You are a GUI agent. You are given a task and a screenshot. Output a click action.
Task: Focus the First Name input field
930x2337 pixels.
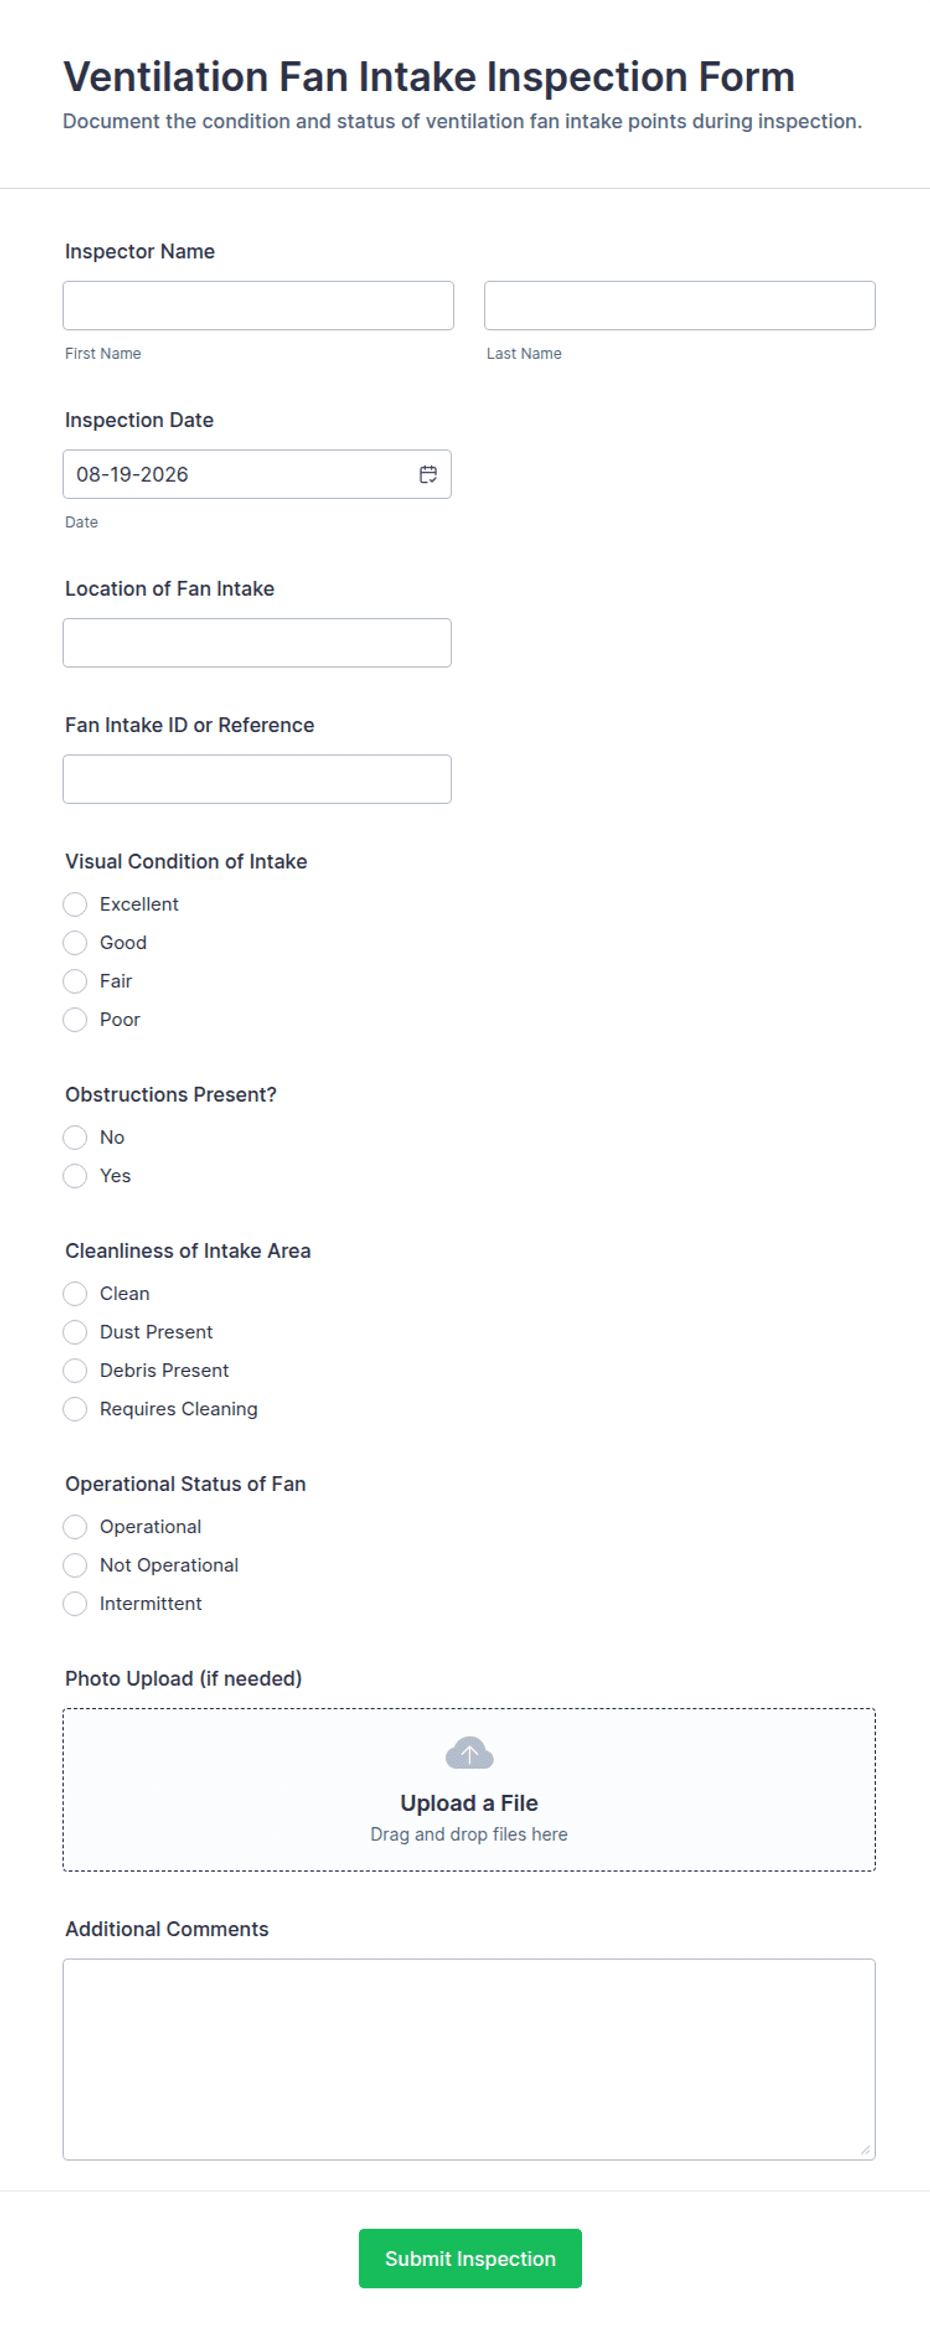(258, 305)
